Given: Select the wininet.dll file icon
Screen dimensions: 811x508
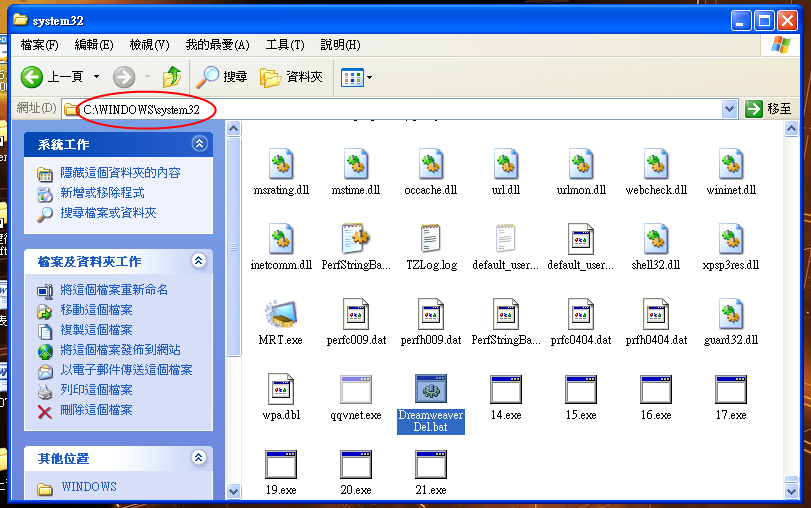Looking at the screenshot, I should [x=731, y=164].
